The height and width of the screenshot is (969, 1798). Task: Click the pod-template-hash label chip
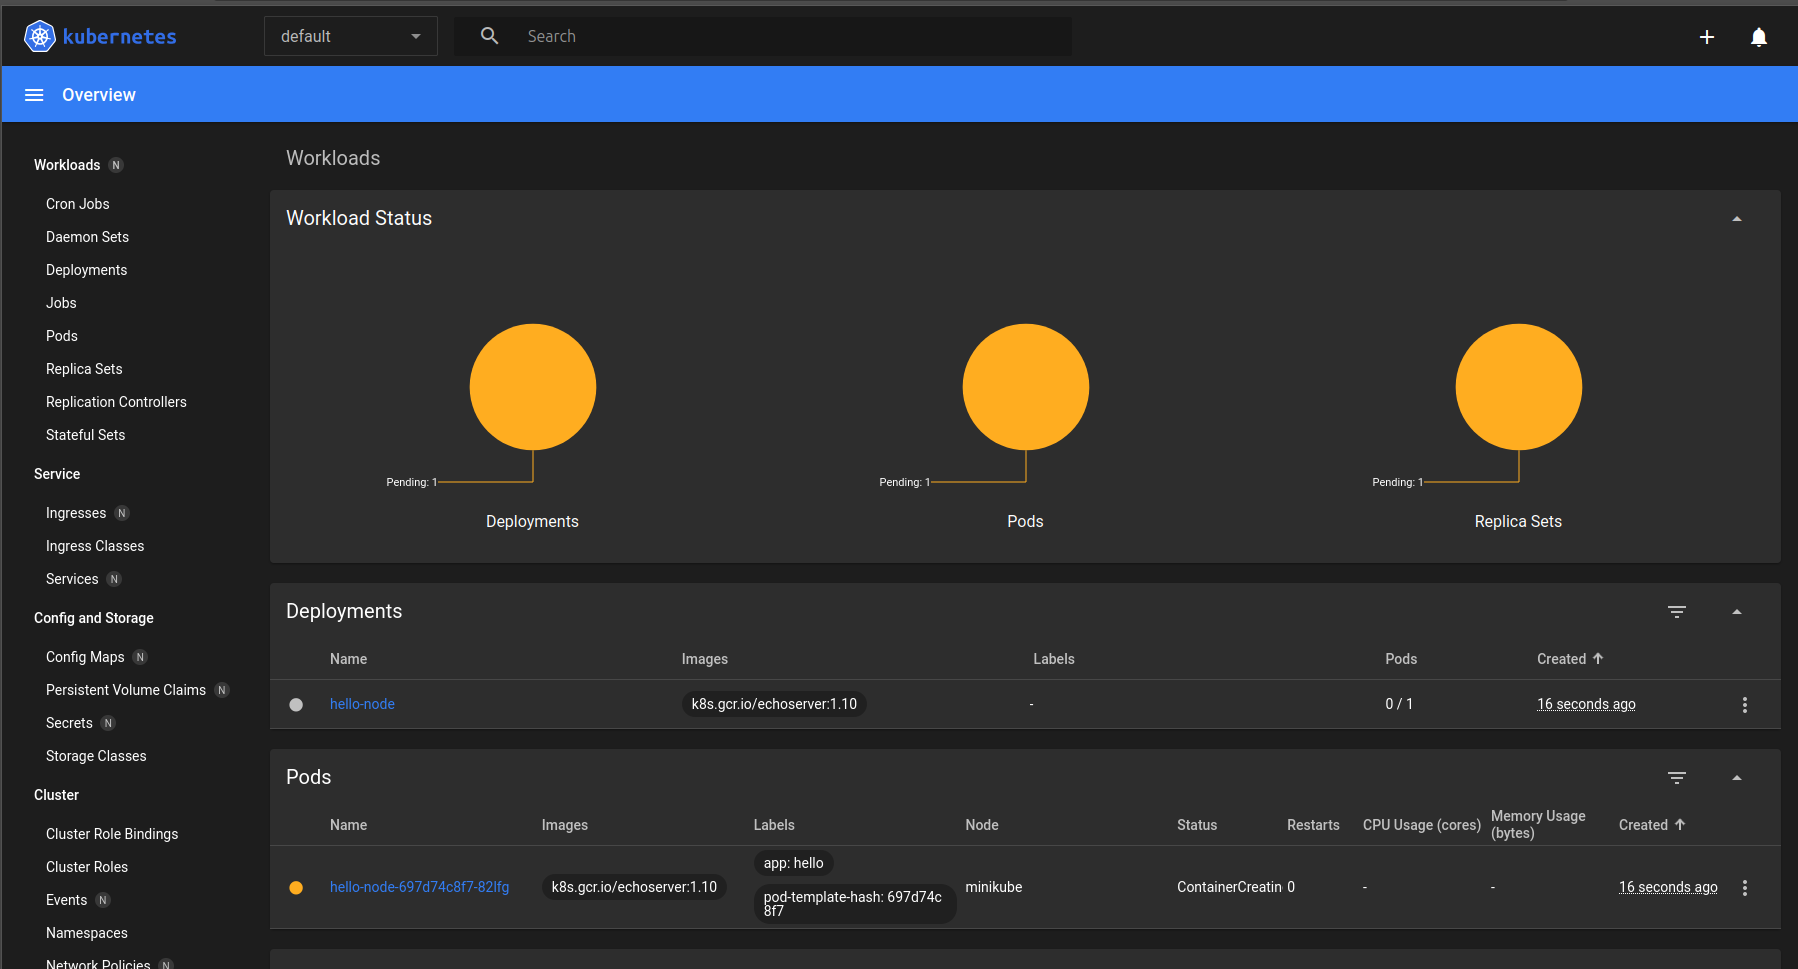pyautogui.click(x=855, y=904)
